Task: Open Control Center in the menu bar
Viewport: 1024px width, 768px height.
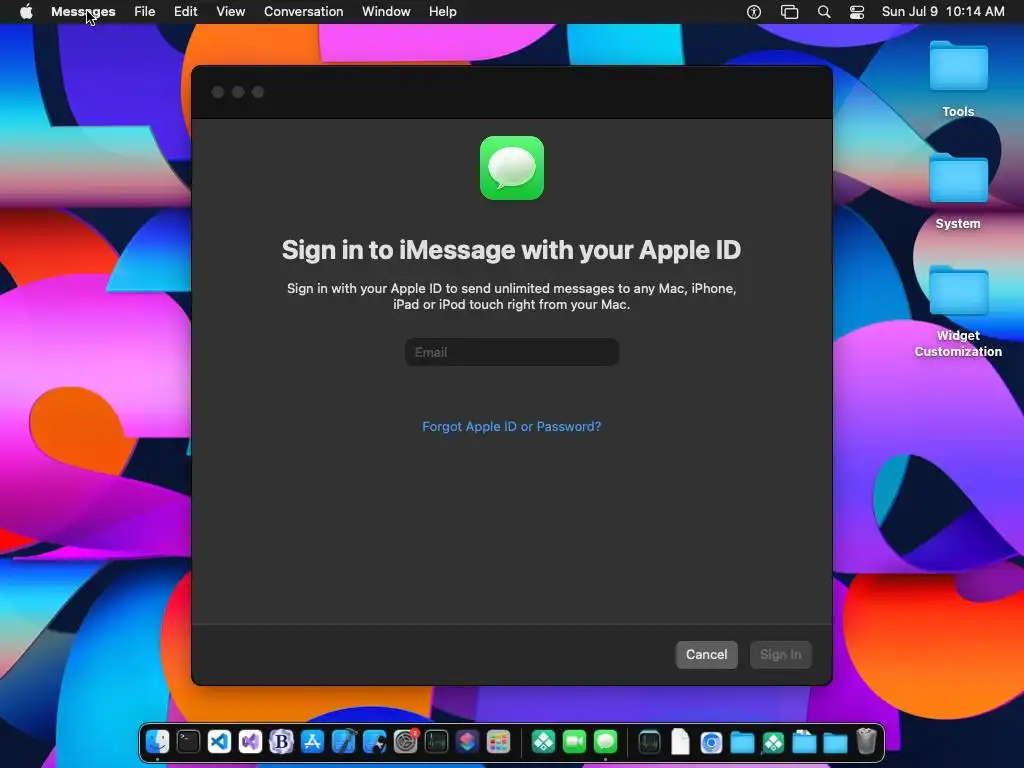Action: click(857, 12)
